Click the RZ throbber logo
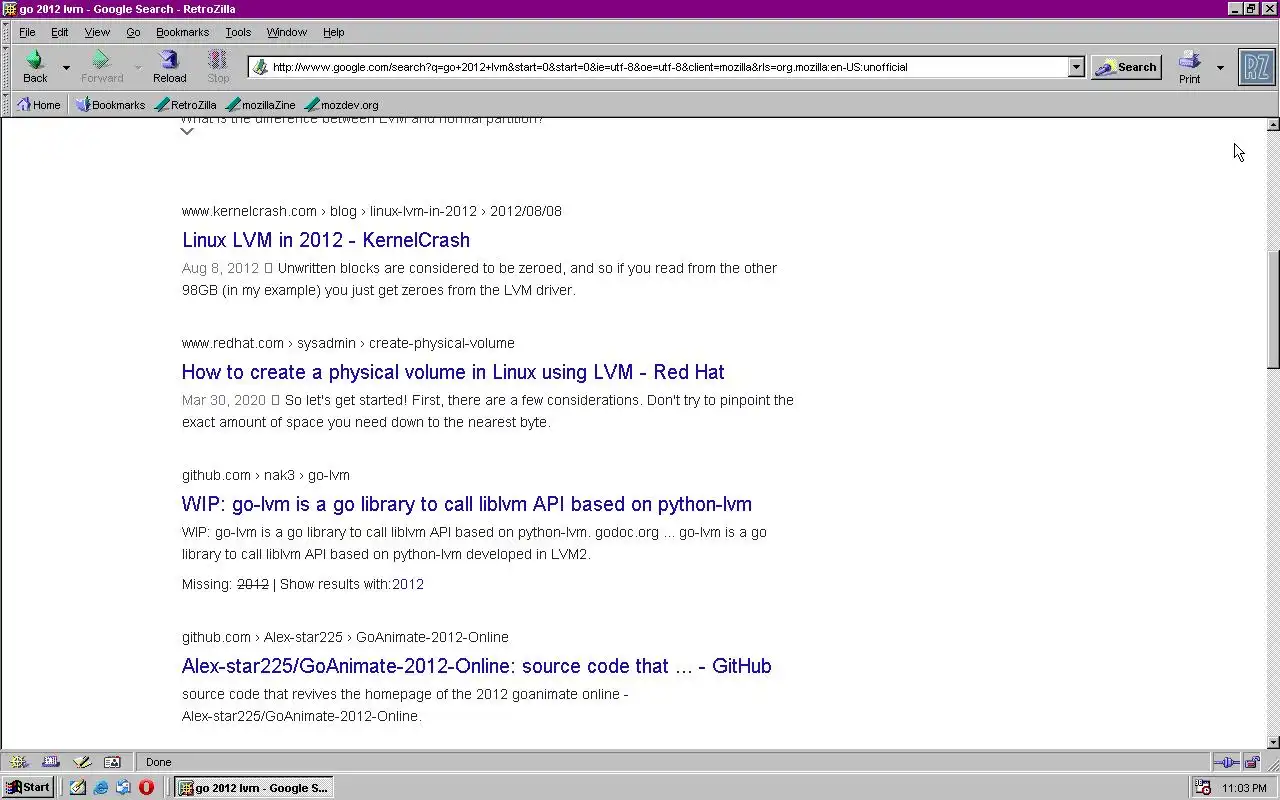The width and height of the screenshot is (1280, 800). click(x=1257, y=67)
